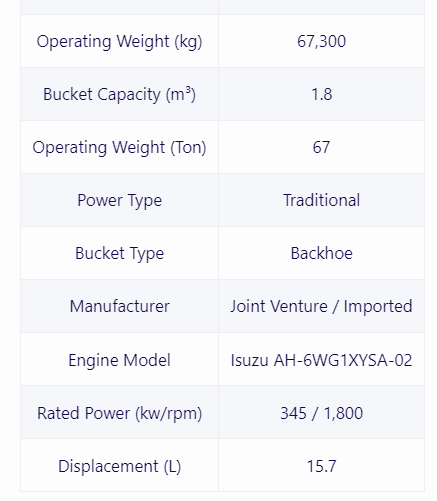Screen dimensions: 437x501
Task: Select the 67,300 weight value
Action: (x=321, y=41)
